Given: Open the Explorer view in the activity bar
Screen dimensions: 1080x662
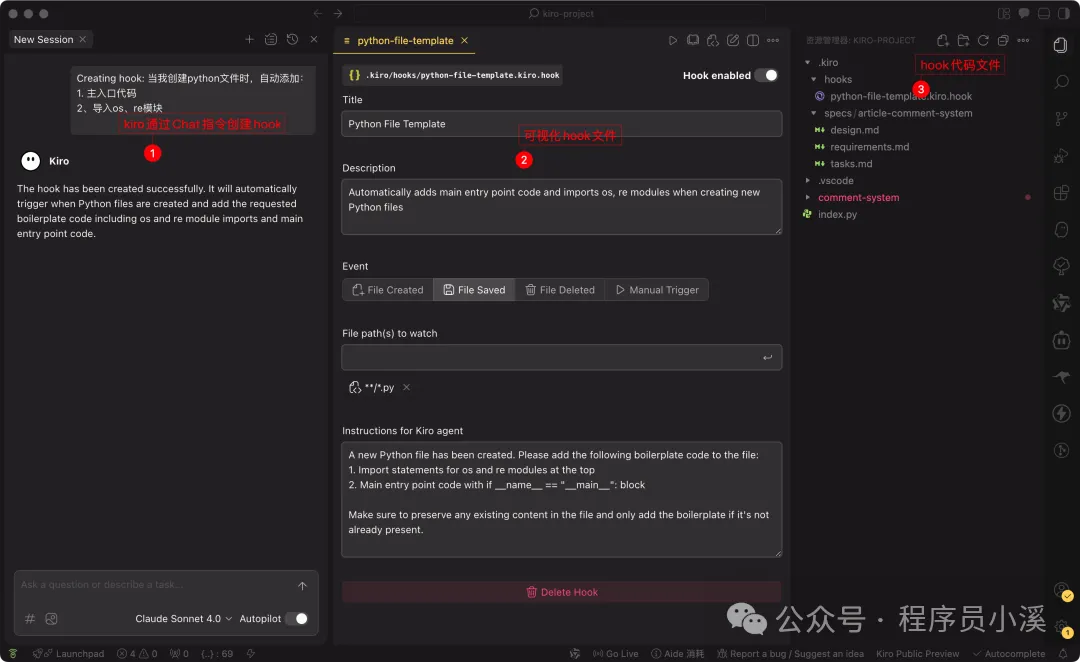Looking at the screenshot, I should pyautogui.click(x=1061, y=45).
